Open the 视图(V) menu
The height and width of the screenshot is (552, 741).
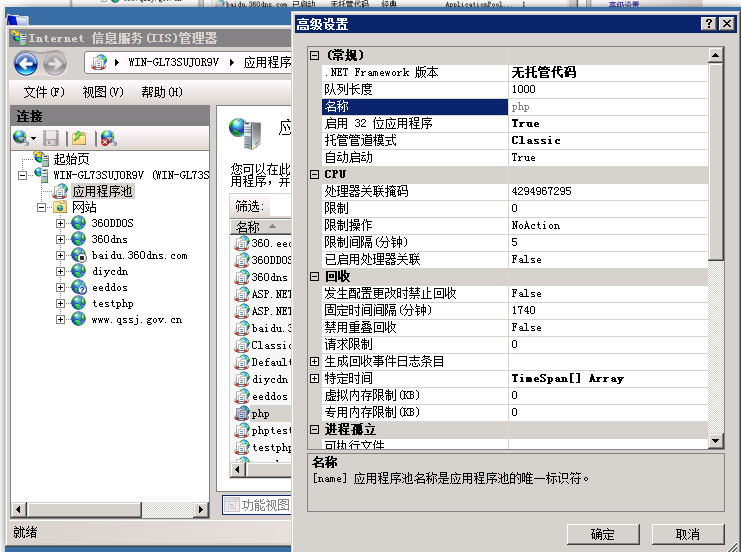coord(103,92)
